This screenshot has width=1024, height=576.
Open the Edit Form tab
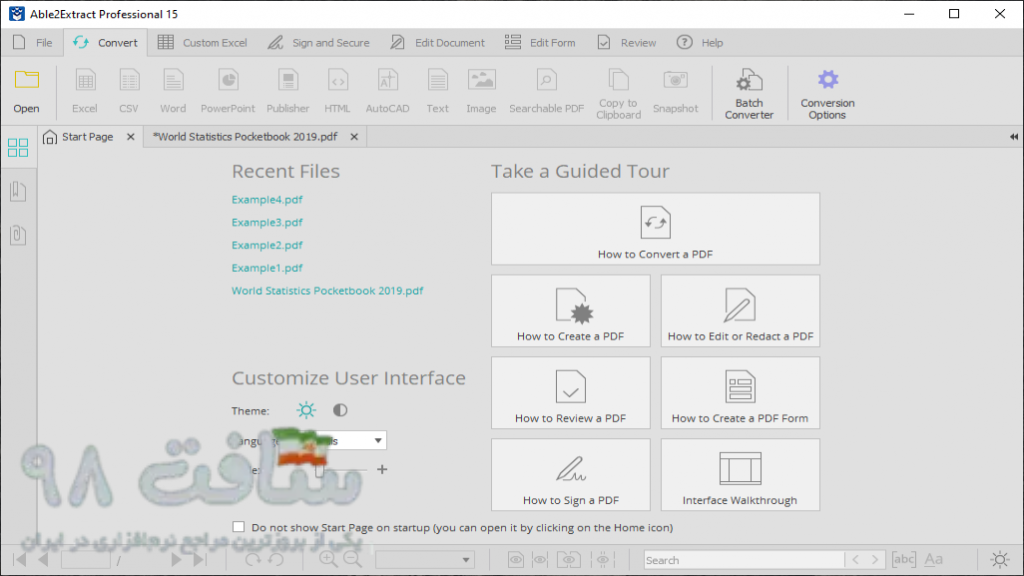coord(540,42)
